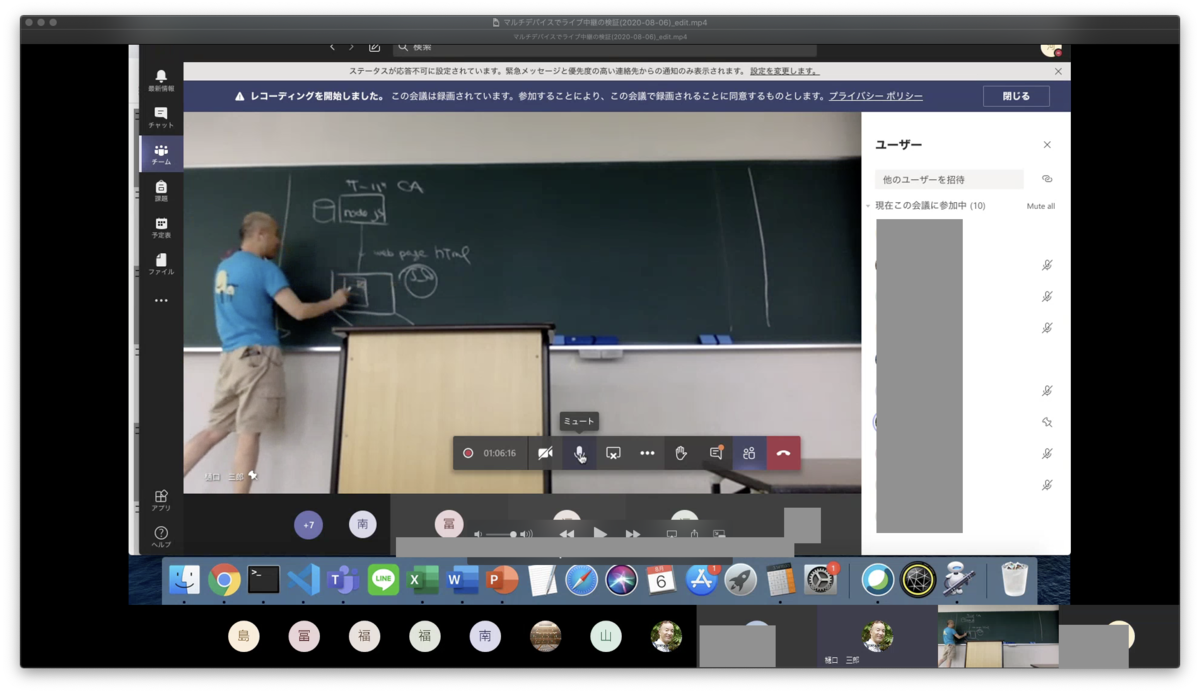Go forward with the Teams forward arrow
The image size is (1200, 693).
[351, 47]
